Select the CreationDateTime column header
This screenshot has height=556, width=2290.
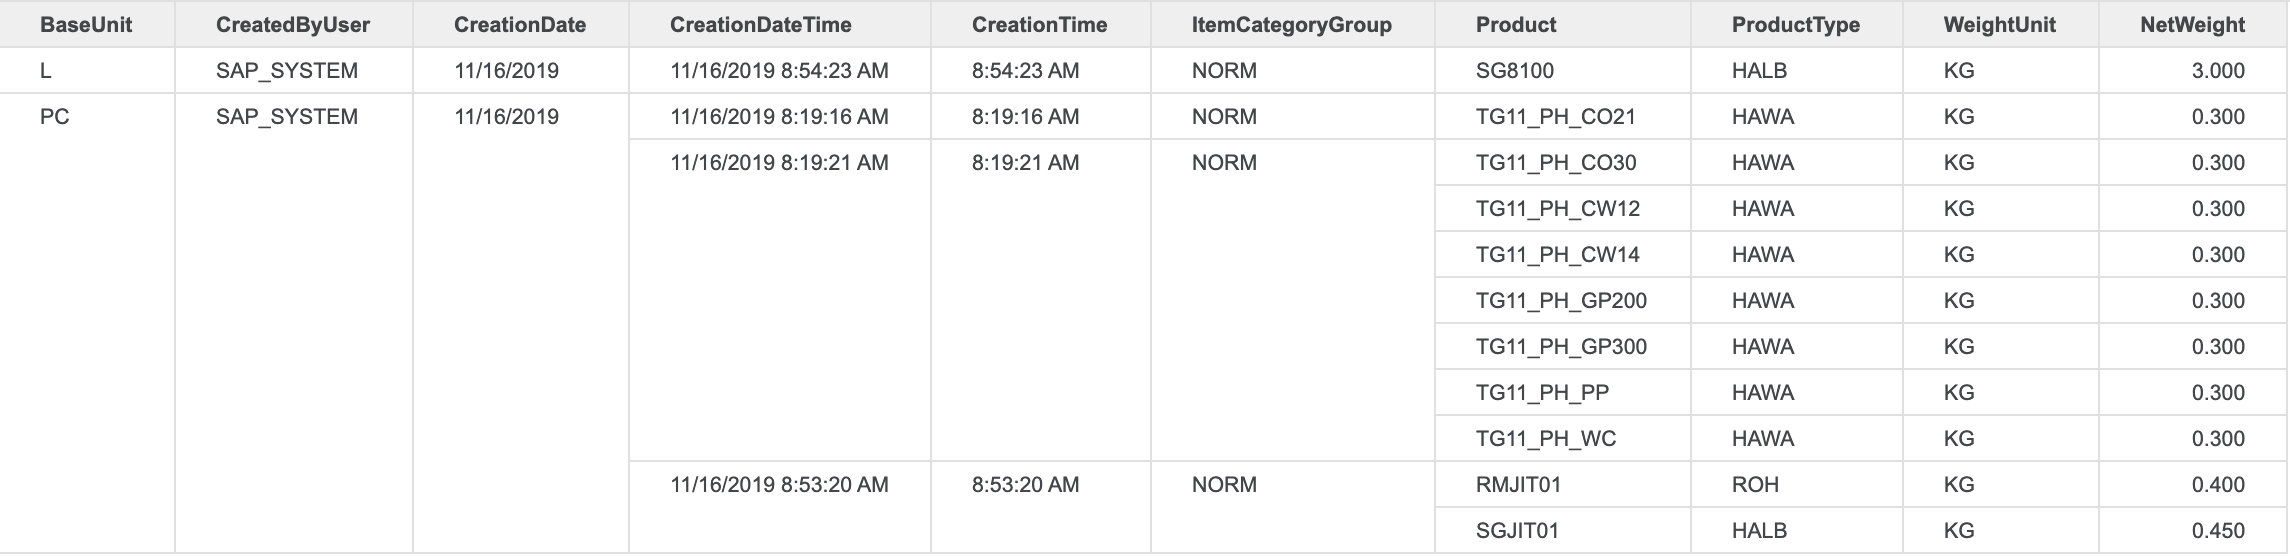760,25
